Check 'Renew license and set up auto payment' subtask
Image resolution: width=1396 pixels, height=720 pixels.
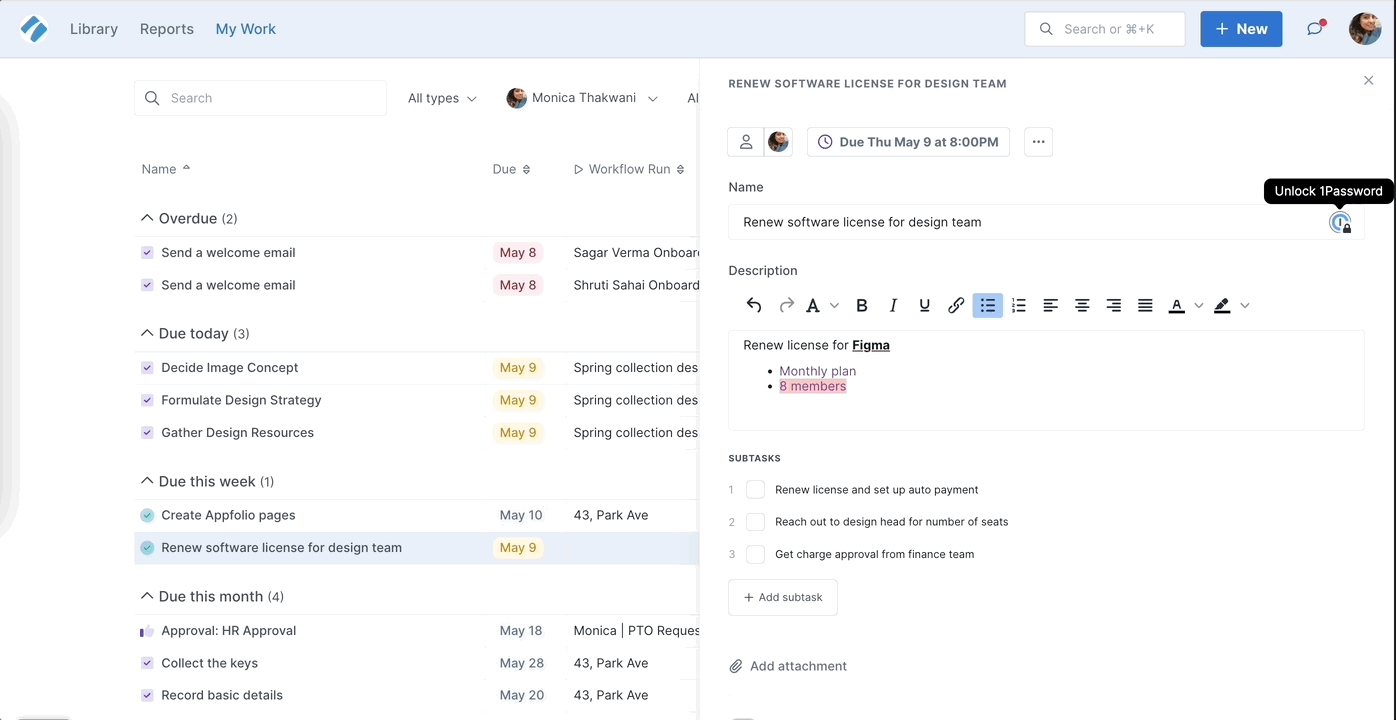tap(756, 490)
